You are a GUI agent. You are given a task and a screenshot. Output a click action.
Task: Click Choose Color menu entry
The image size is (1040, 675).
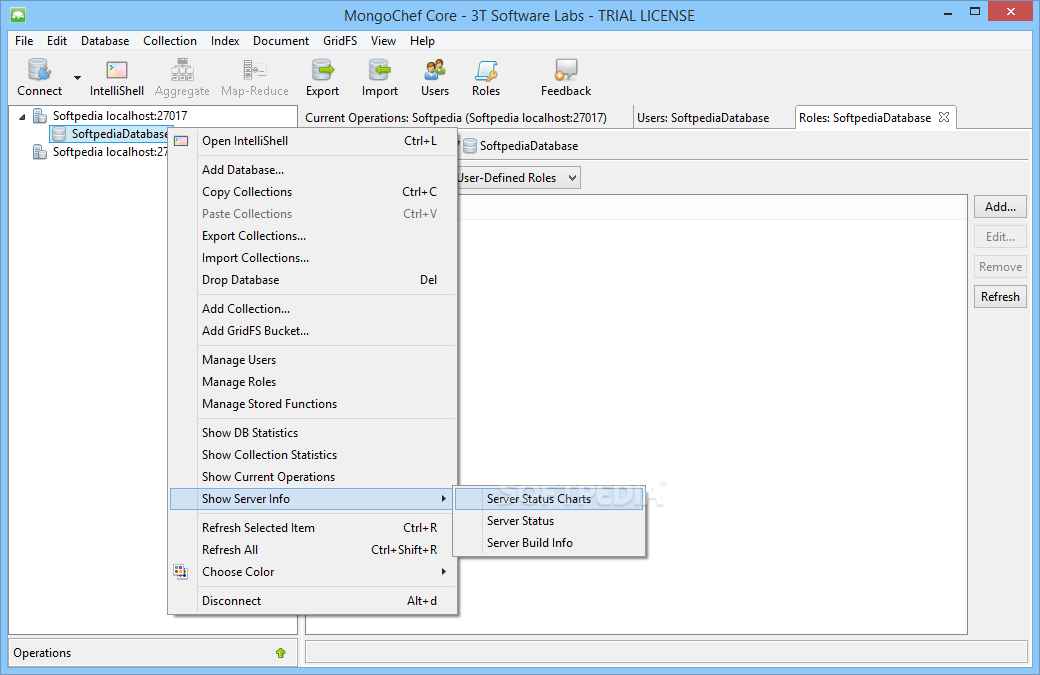click(x=313, y=572)
